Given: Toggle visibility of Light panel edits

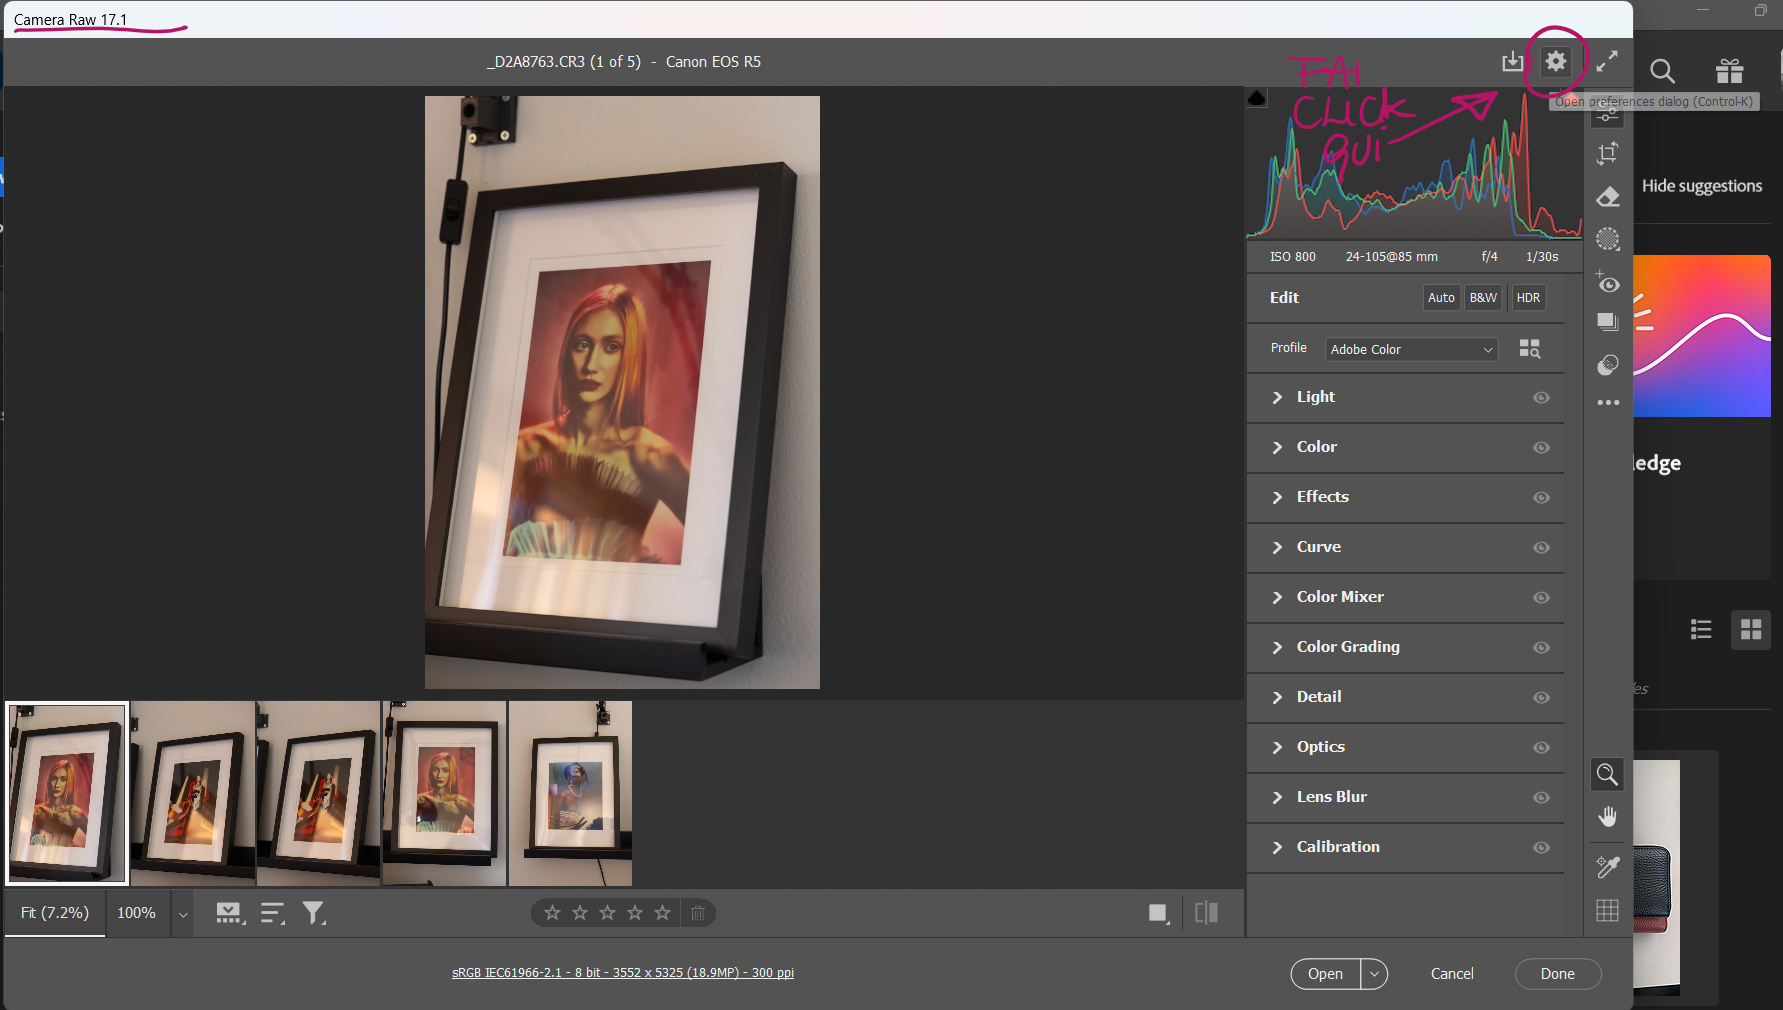Looking at the screenshot, I should pos(1541,398).
